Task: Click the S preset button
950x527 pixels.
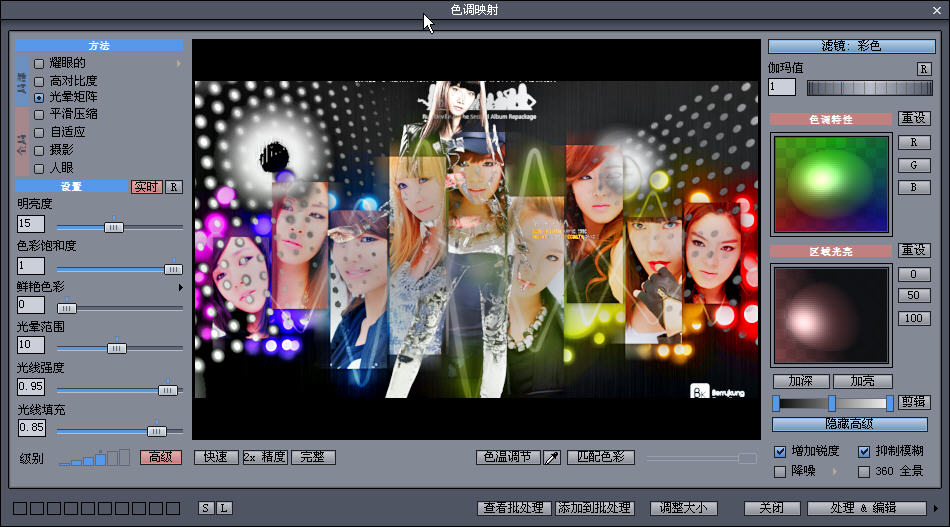Action: 206,508
